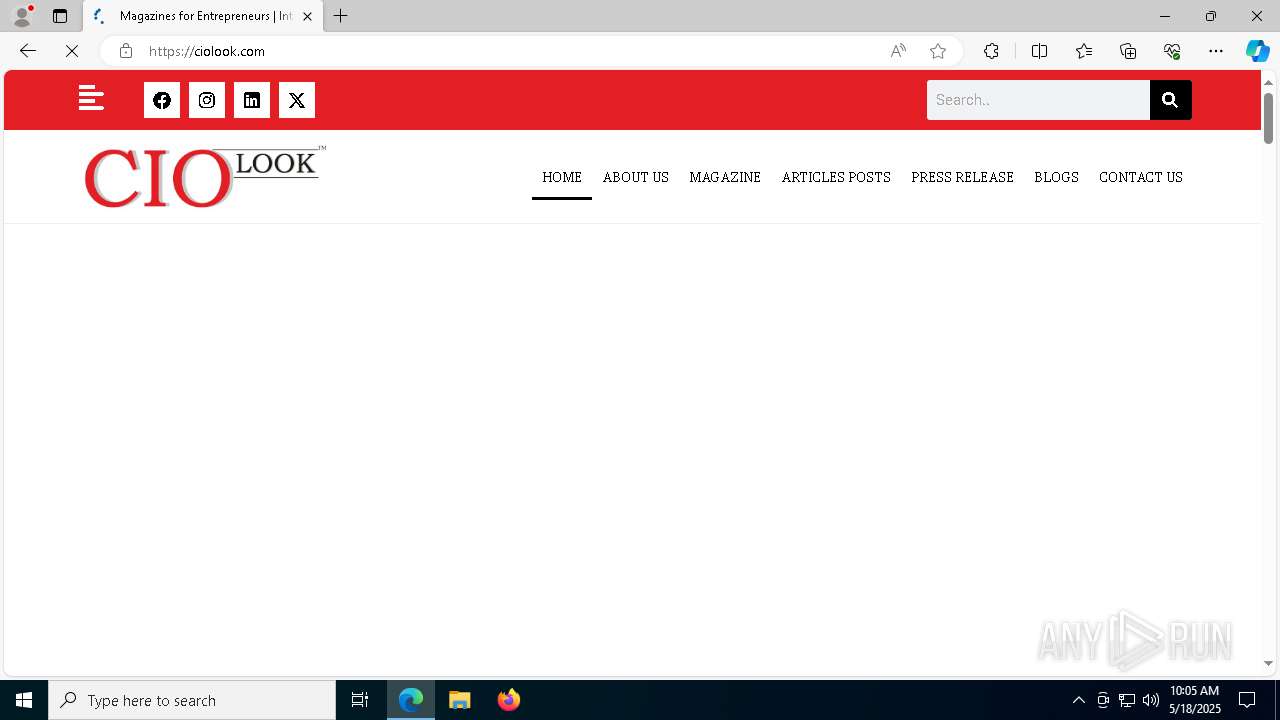Screen dimensions: 1280x720
Task: Open Browser essentials heart icon
Action: 1172,51
